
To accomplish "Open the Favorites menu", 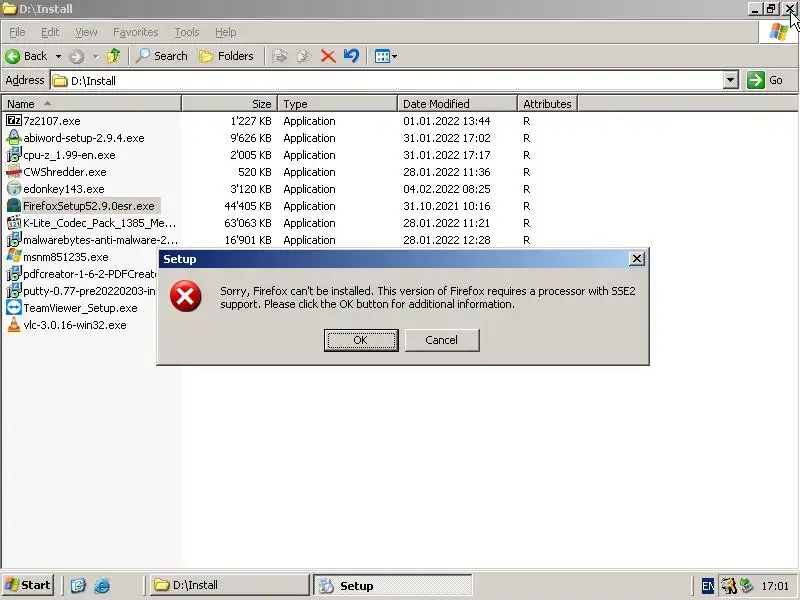I will [x=136, y=32].
